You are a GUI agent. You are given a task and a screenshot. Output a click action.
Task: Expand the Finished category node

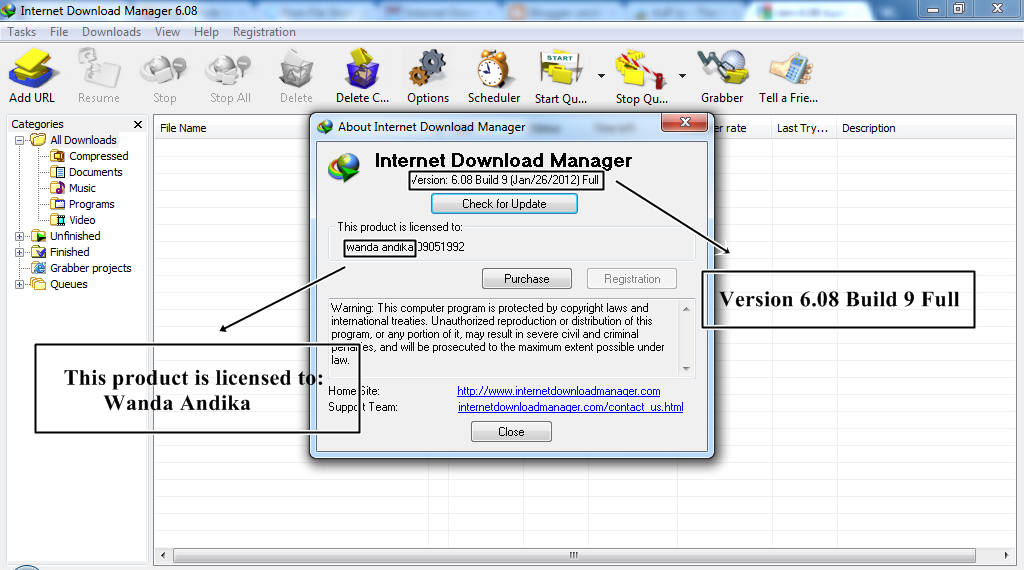click(20, 252)
